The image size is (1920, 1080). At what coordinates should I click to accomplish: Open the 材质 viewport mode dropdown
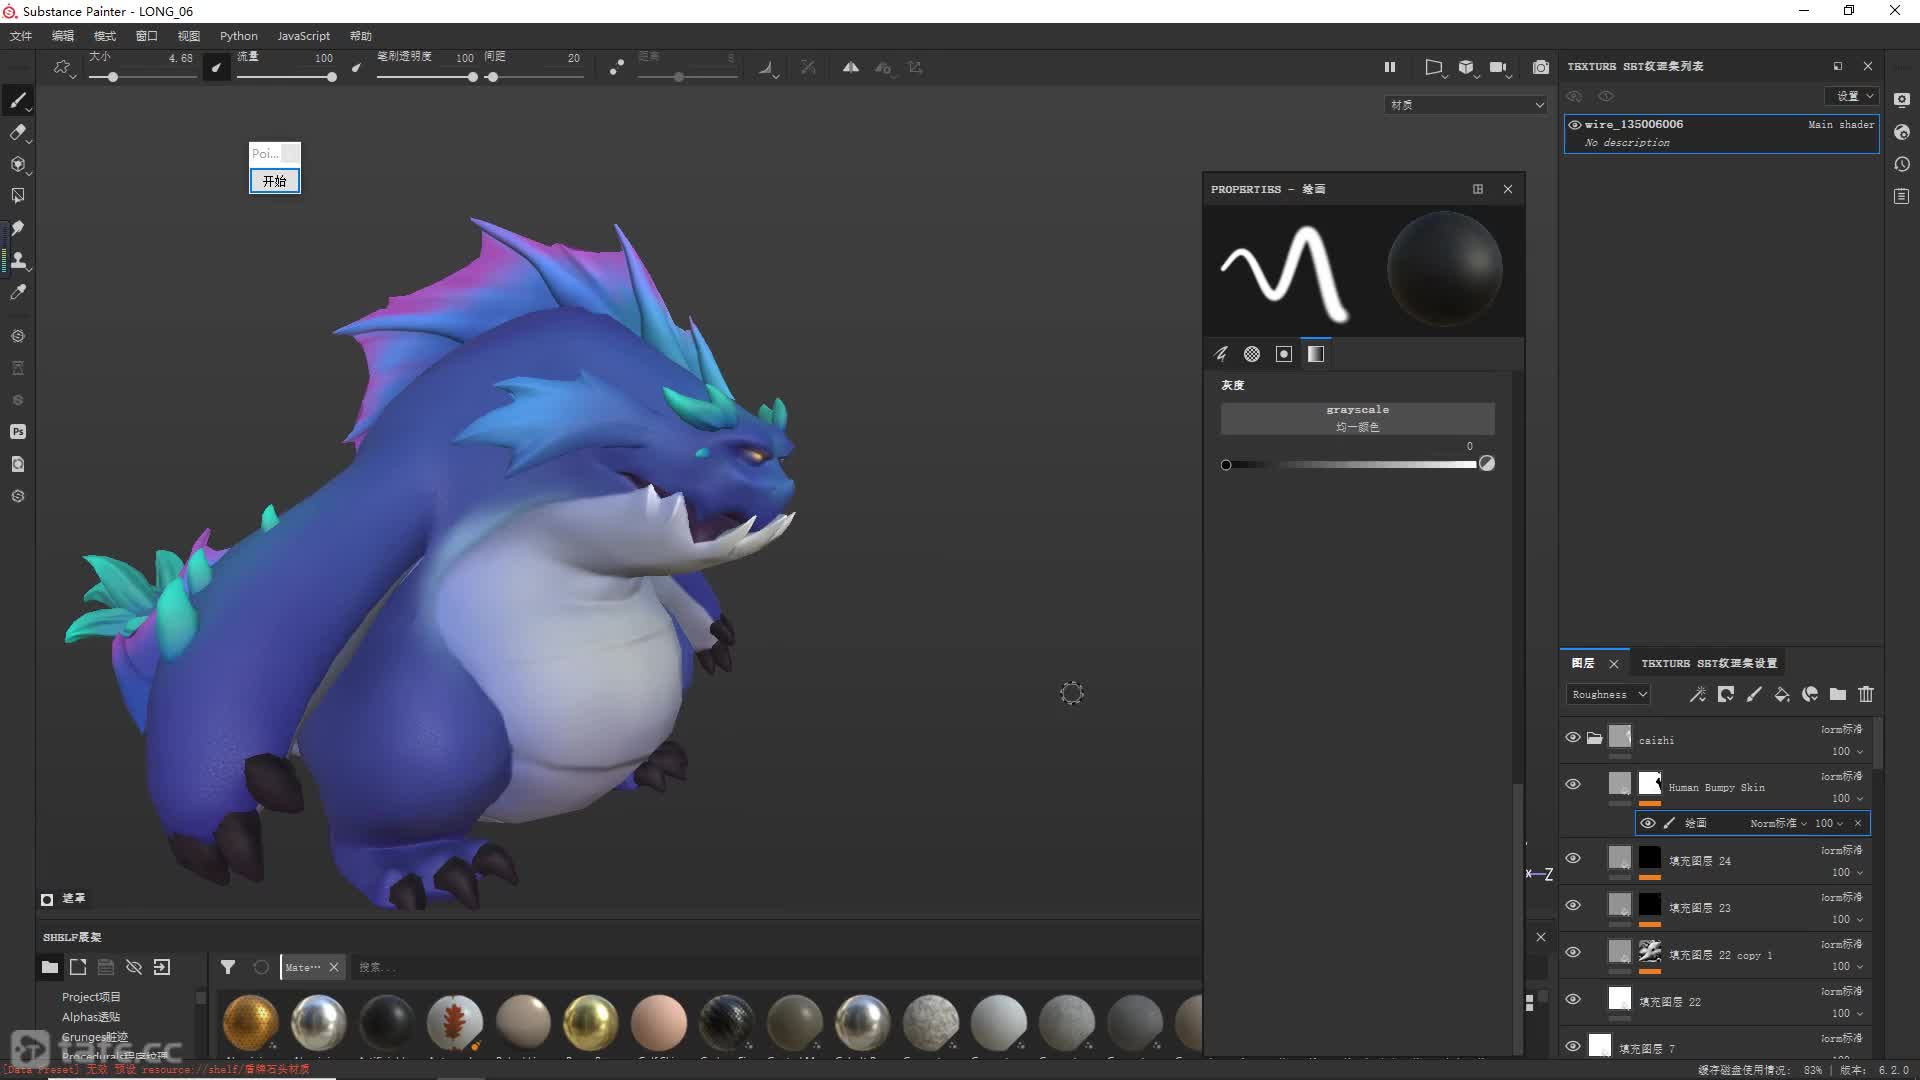coord(1466,105)
